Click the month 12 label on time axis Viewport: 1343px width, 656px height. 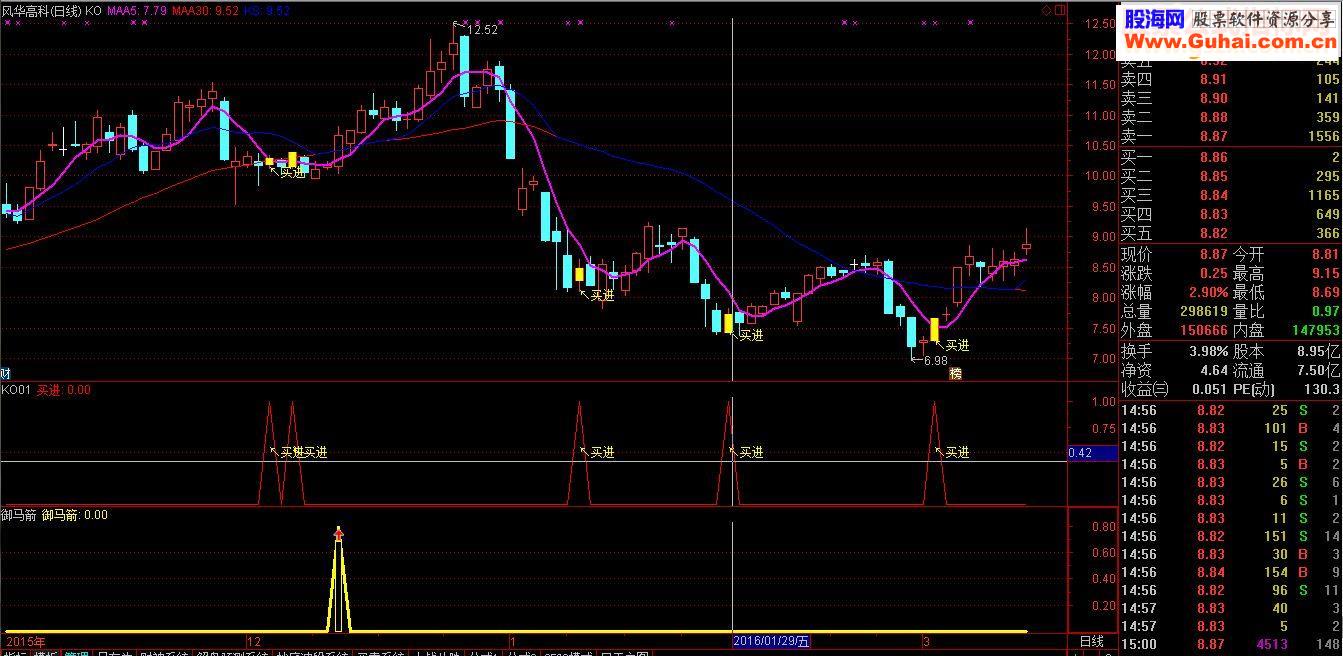coord(253,640)
